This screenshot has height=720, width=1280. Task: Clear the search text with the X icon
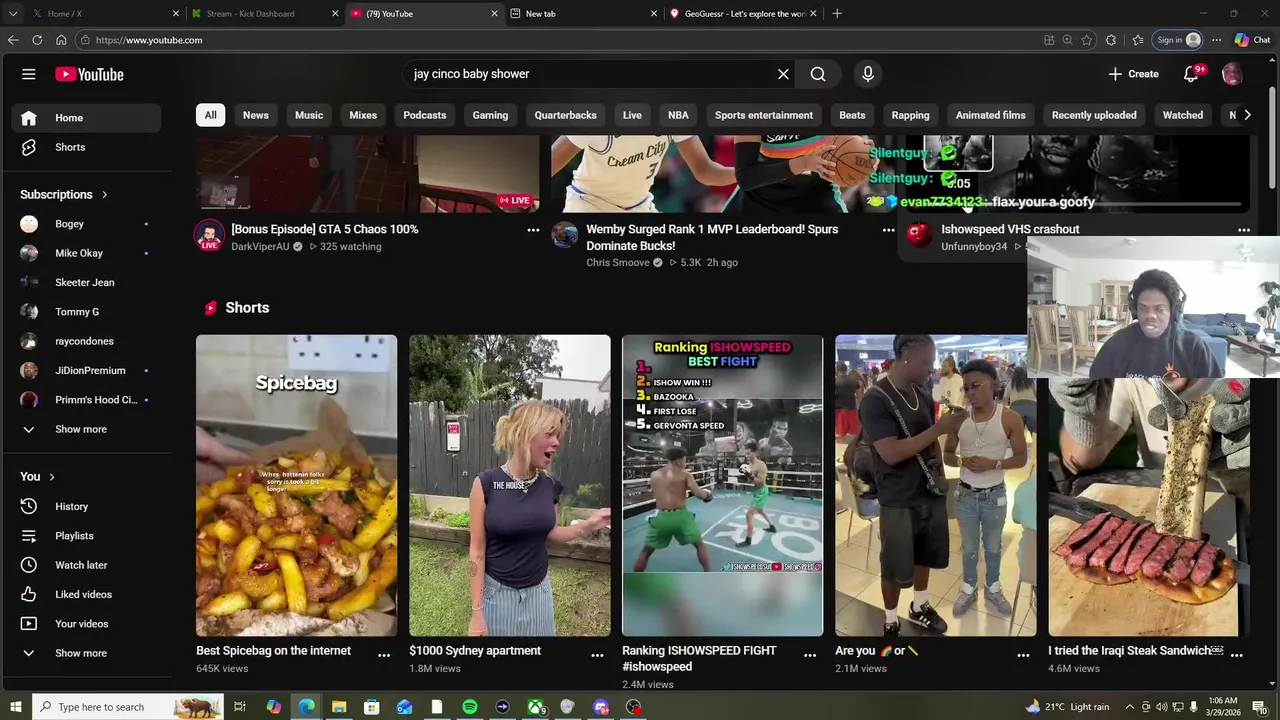click(x=783, y=74)
